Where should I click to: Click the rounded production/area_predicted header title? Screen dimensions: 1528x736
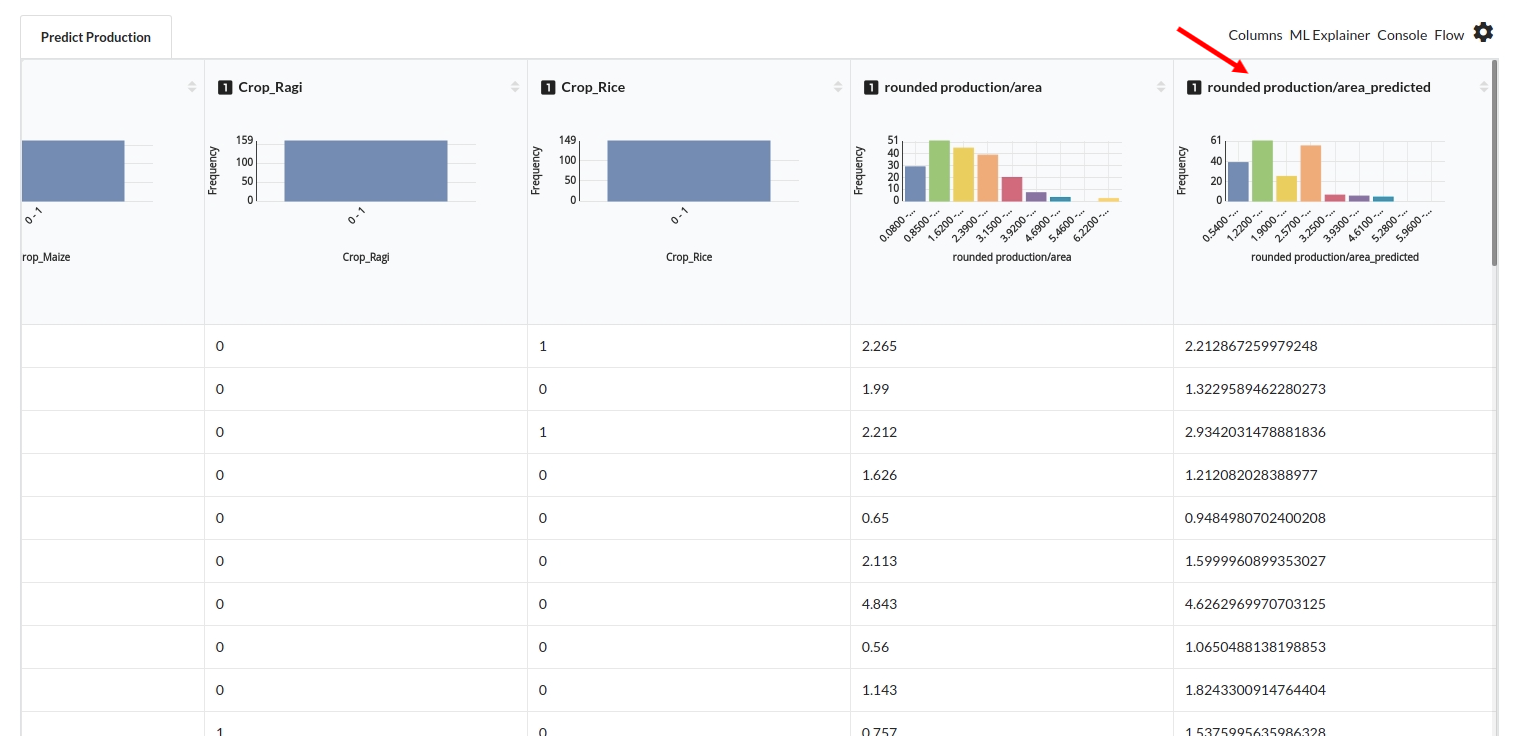click(x=1319, y=87)
